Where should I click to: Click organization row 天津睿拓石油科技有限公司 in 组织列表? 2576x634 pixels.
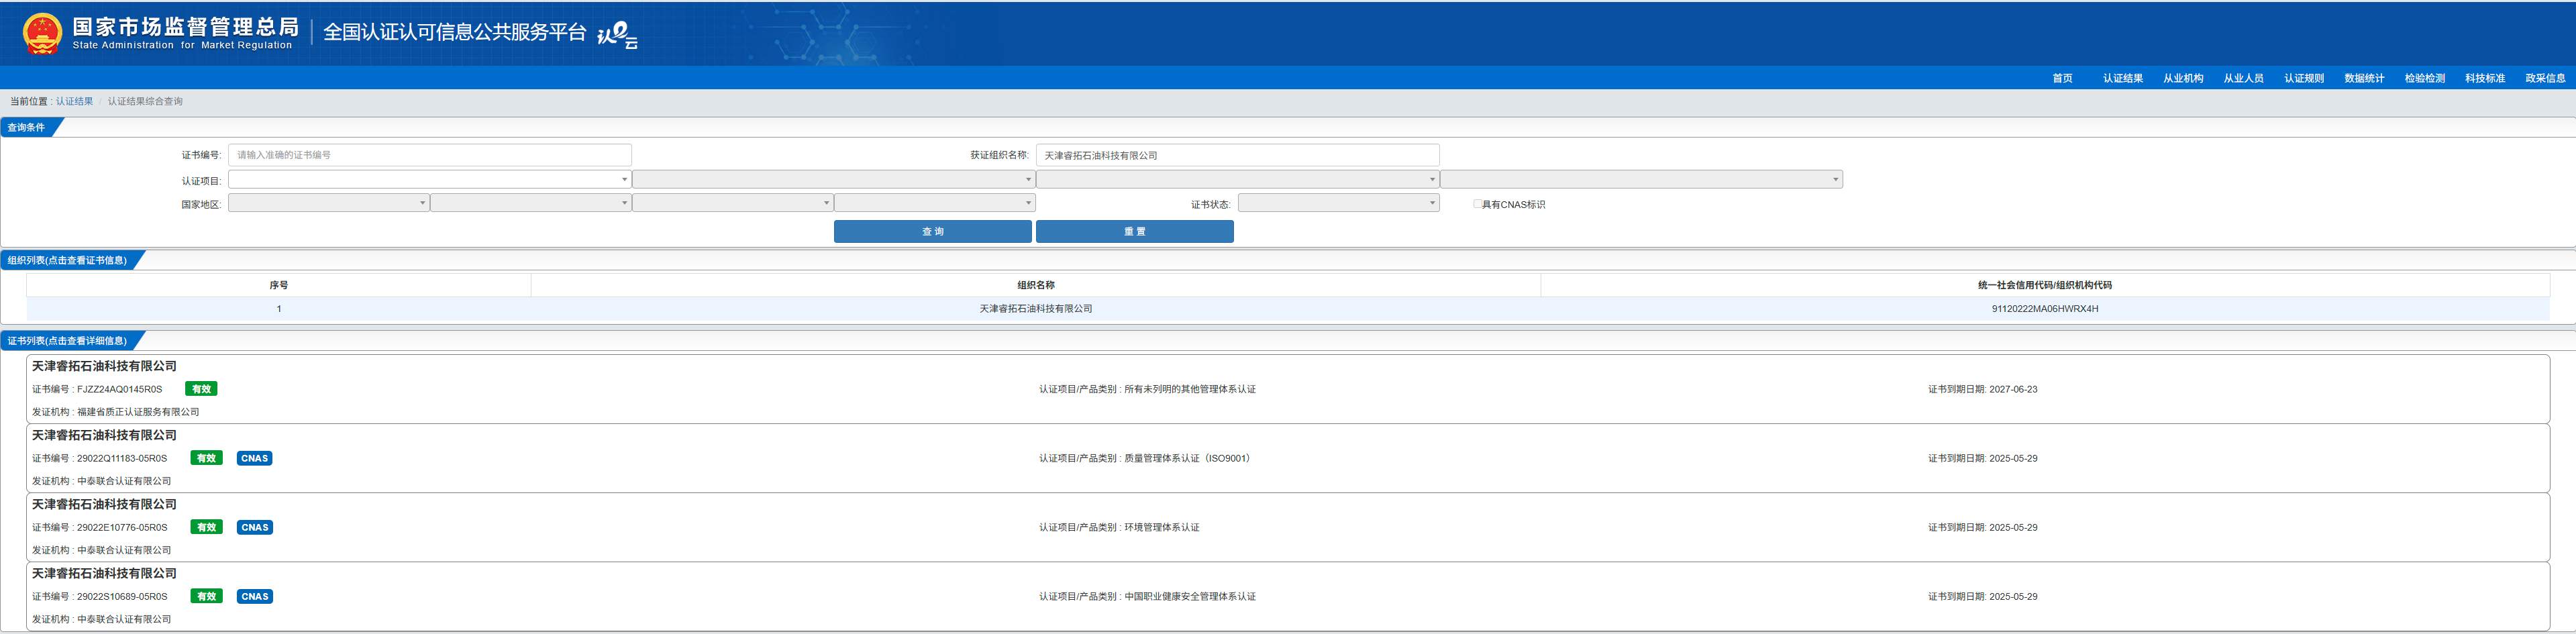[1288, 309]
